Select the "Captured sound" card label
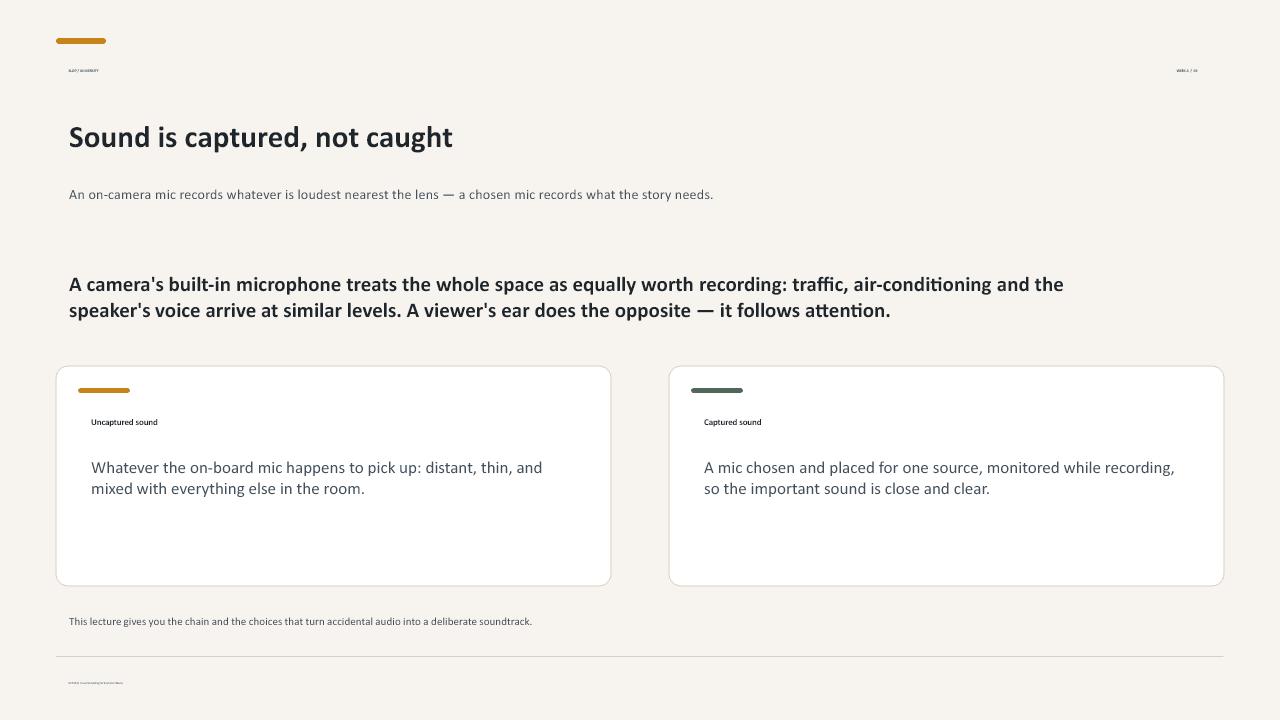1280x720 pixels. (x=732, y=422)
